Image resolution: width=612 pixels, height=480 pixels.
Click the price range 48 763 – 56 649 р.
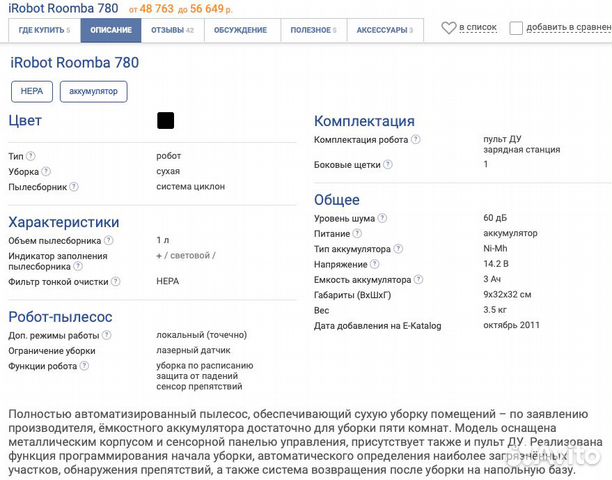[x=180, y=9]
